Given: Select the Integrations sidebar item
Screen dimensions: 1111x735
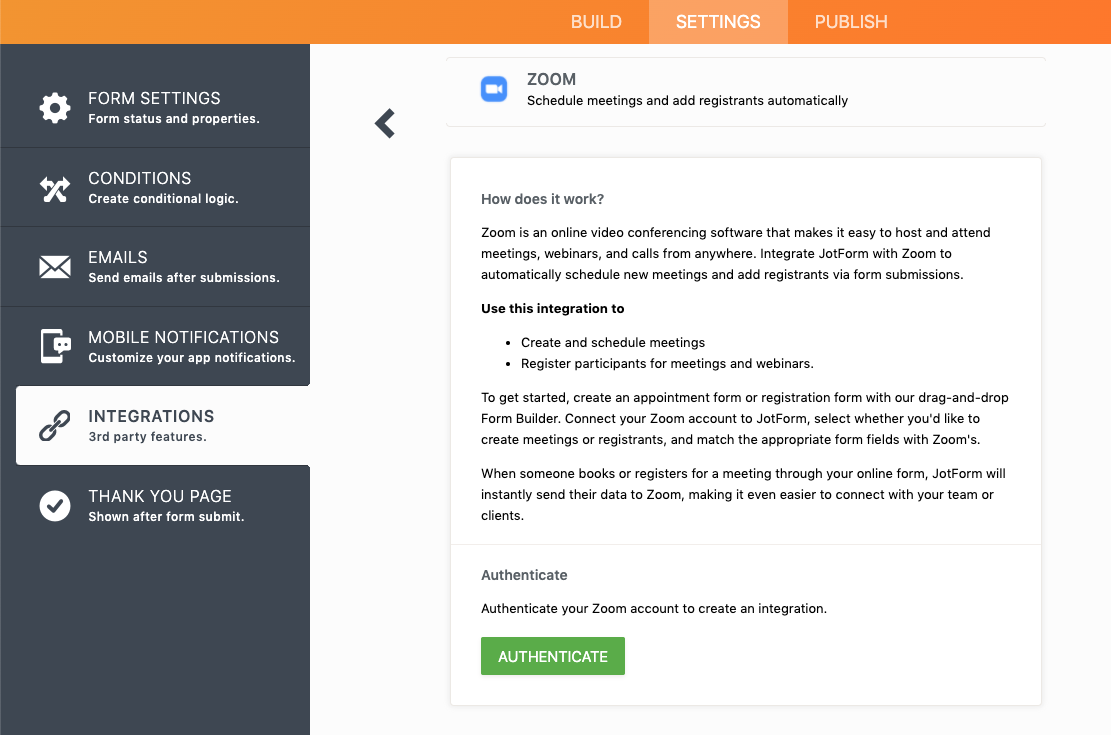Looking at the screenshot, I should 163,425.
